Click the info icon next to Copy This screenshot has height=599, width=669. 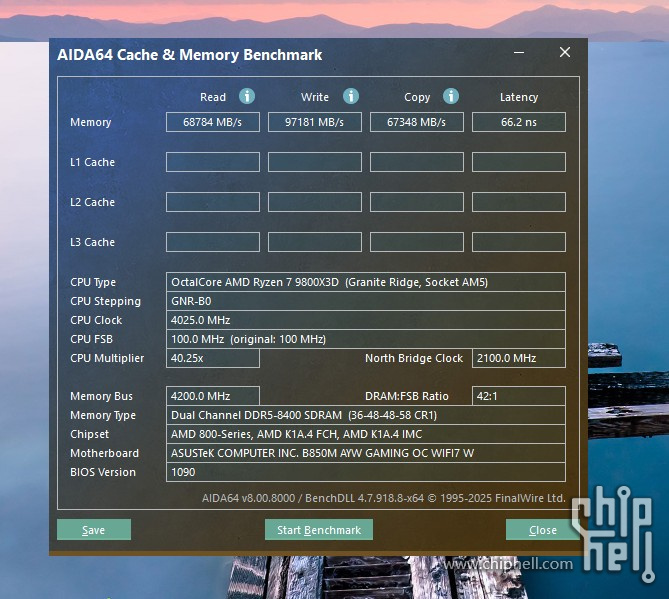451,97
